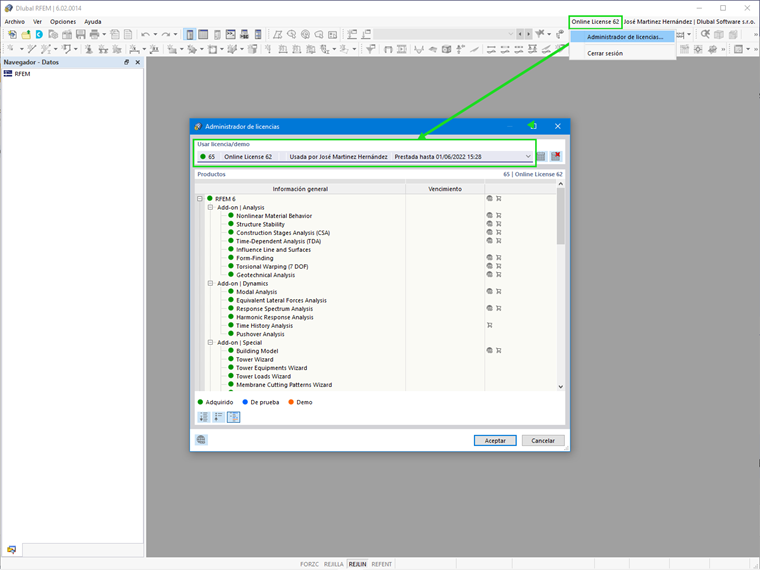Click web icon for Nonlinear Material Behavior
760x570 pixels.
(490, 216)
